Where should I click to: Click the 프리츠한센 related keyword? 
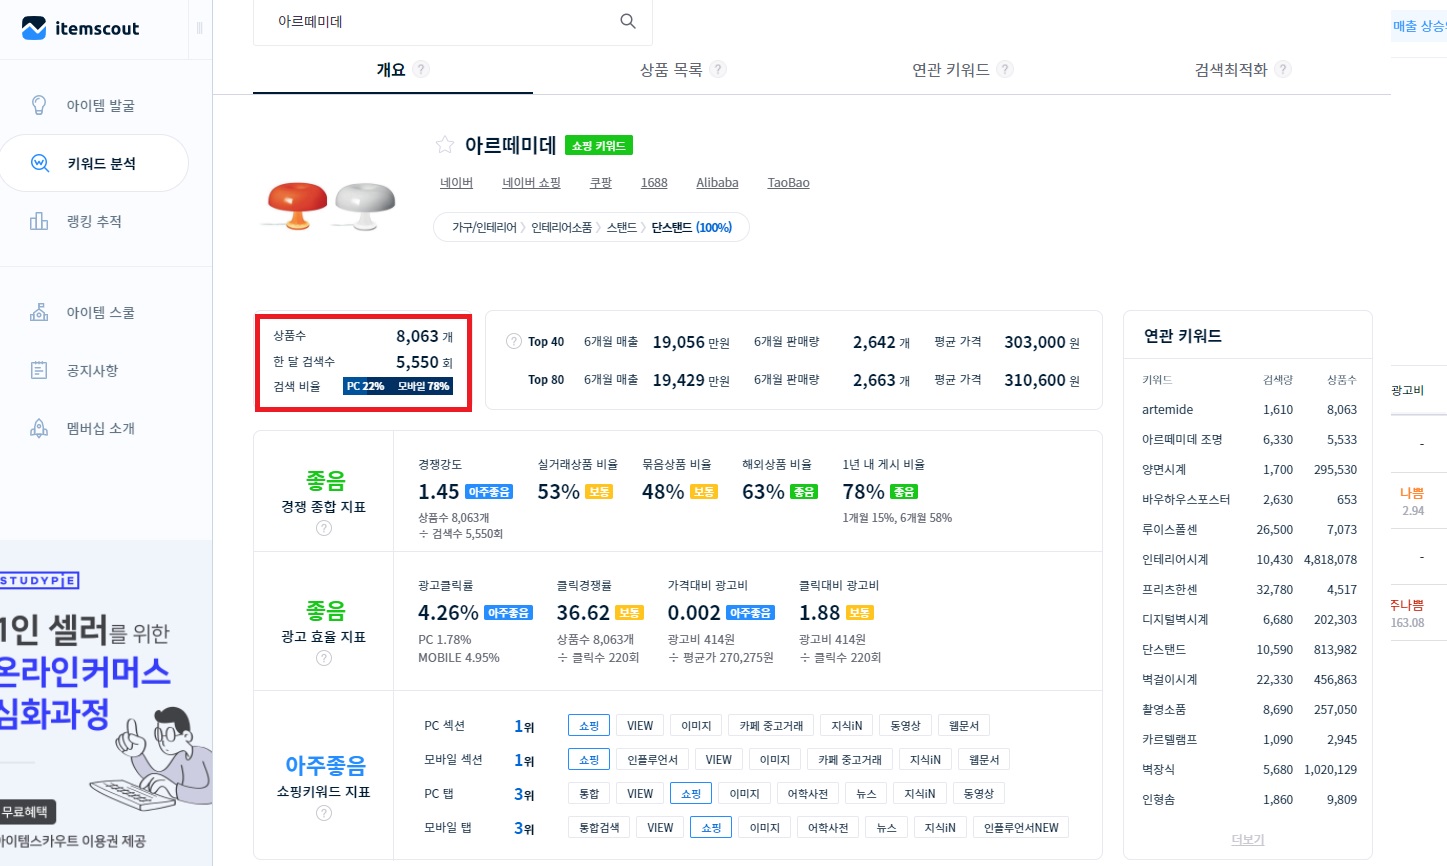click(1169, 589)
